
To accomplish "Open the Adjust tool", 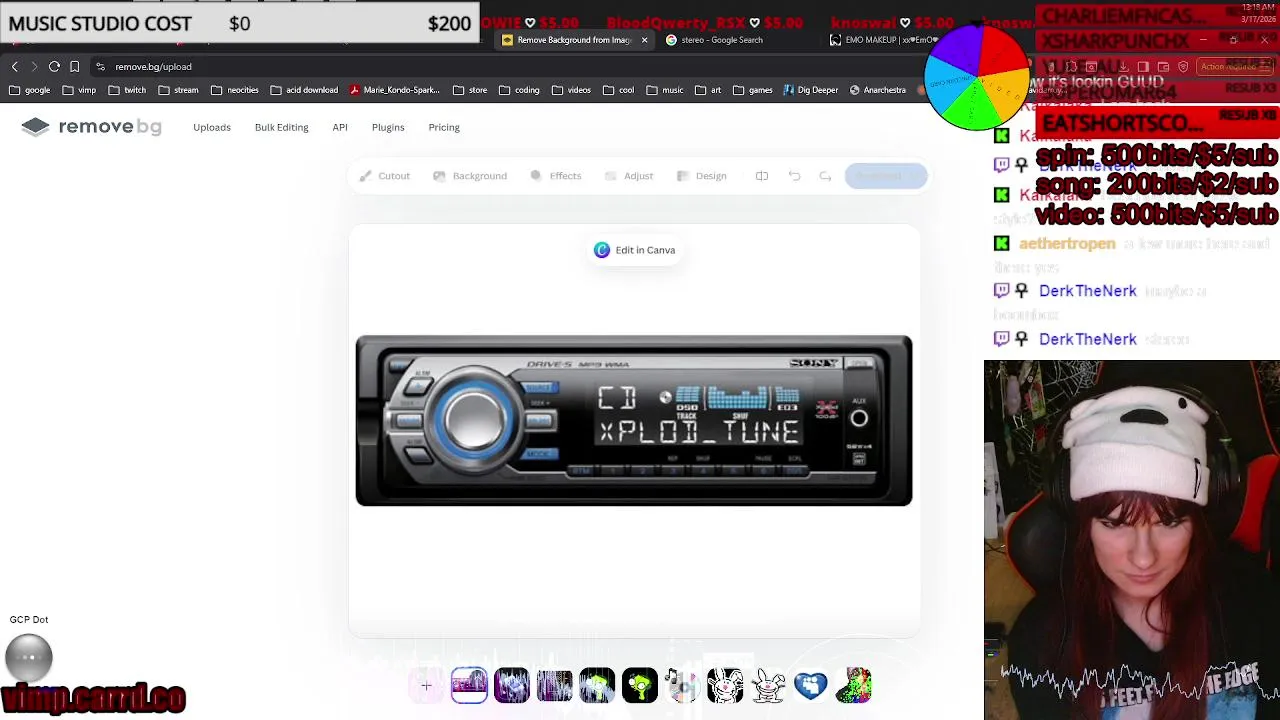I will pyautogui.click(x=629, y=176).
